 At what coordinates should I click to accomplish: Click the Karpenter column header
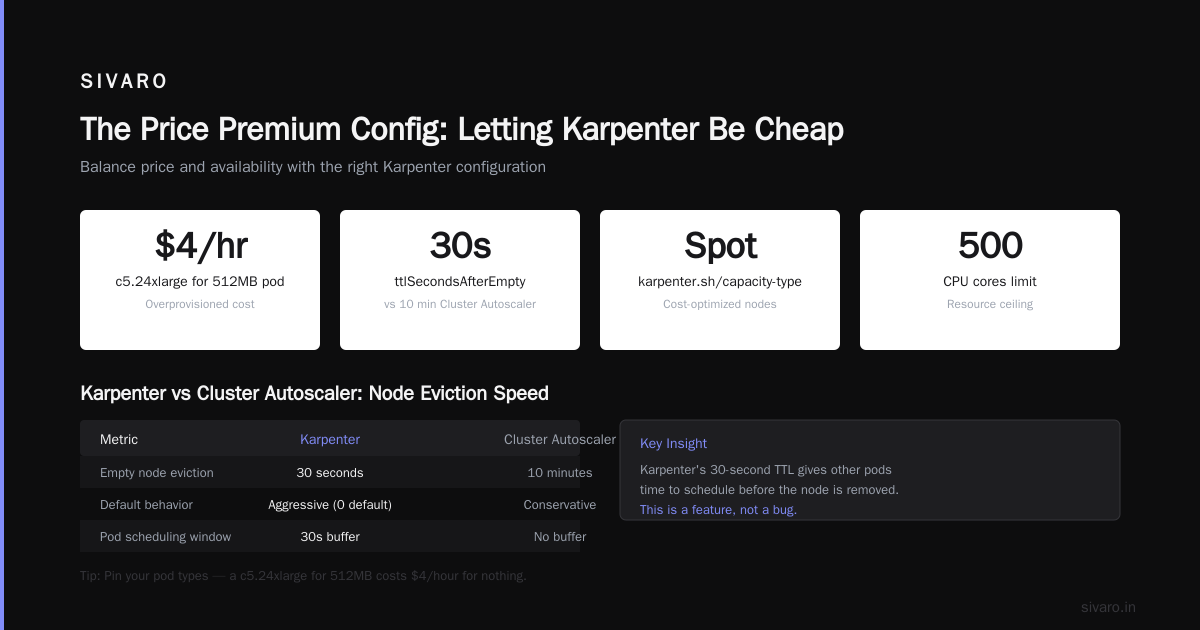coord(330,439)
